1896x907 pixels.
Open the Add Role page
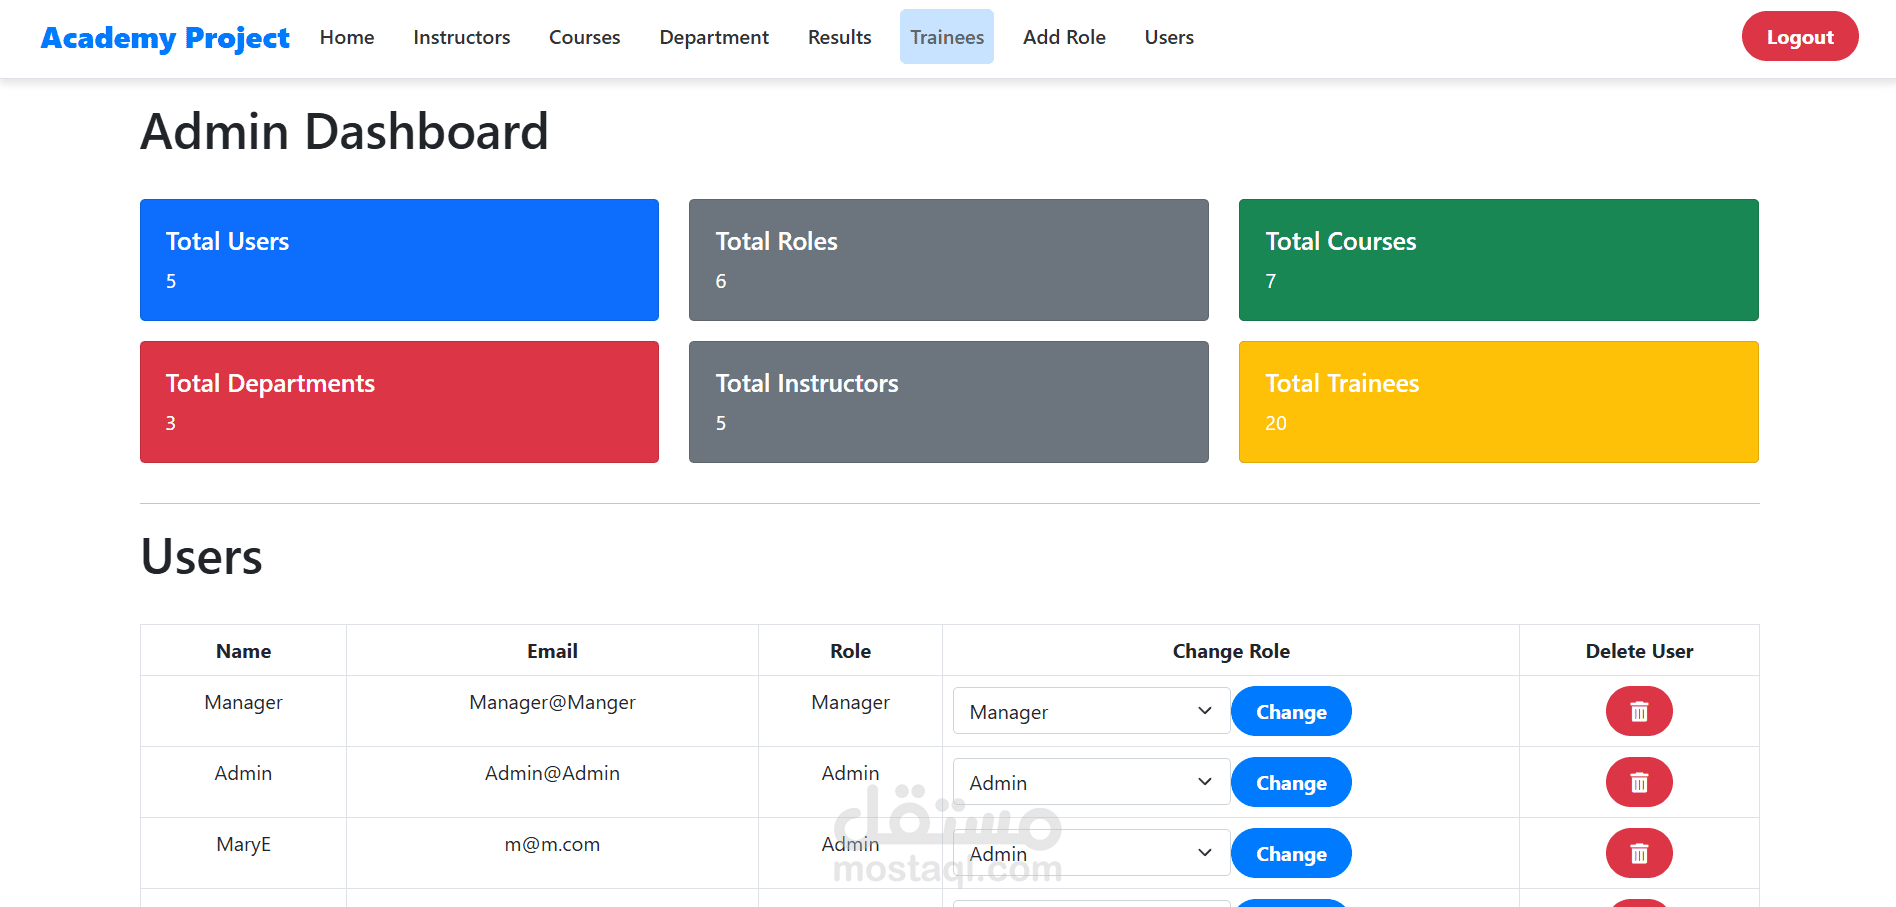click(1064, 37)
